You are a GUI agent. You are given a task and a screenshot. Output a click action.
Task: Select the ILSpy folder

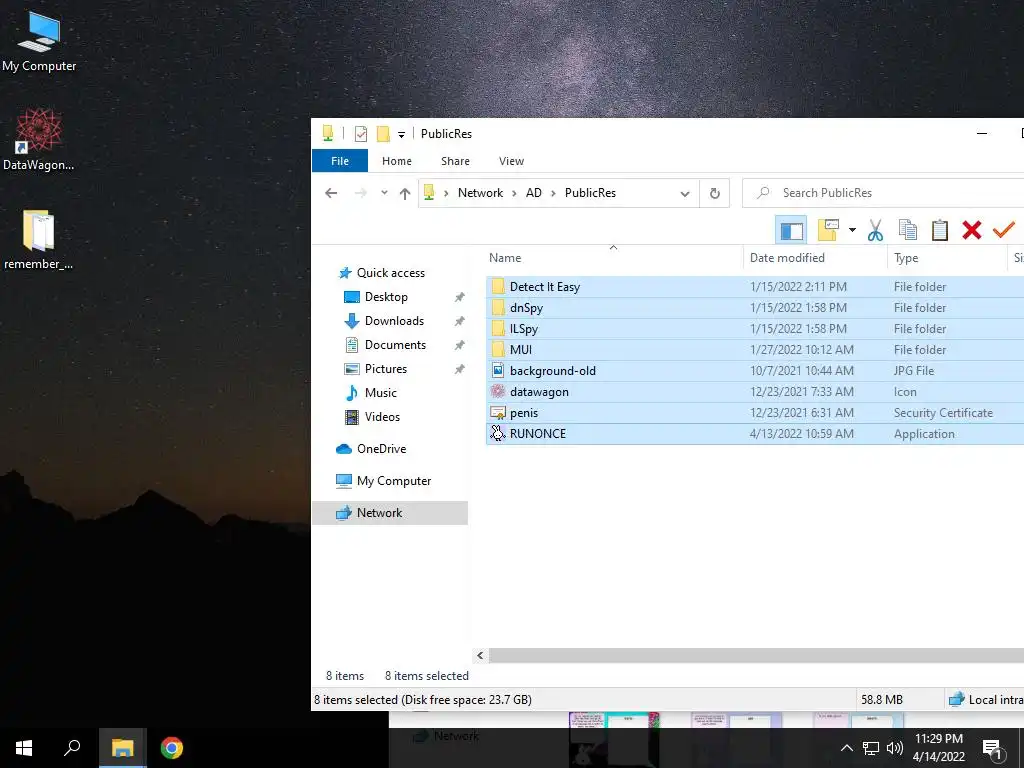[x=755, y=328]
